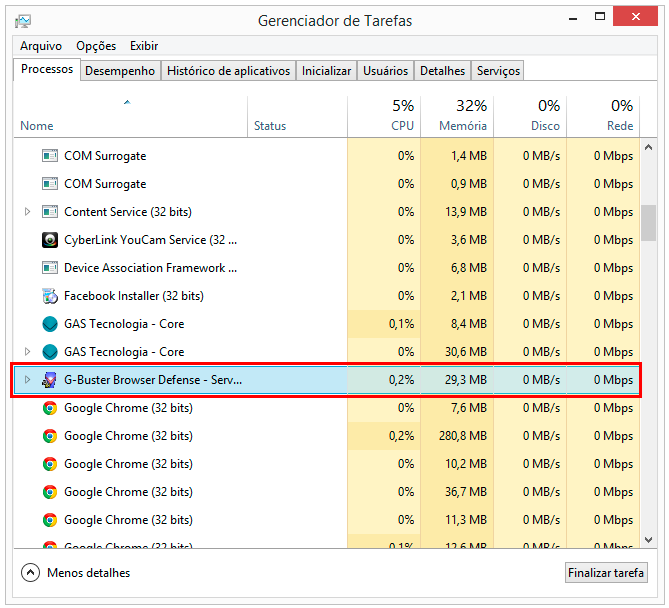Close the Gerenciador de Tarefas window

tap(635, 17)
